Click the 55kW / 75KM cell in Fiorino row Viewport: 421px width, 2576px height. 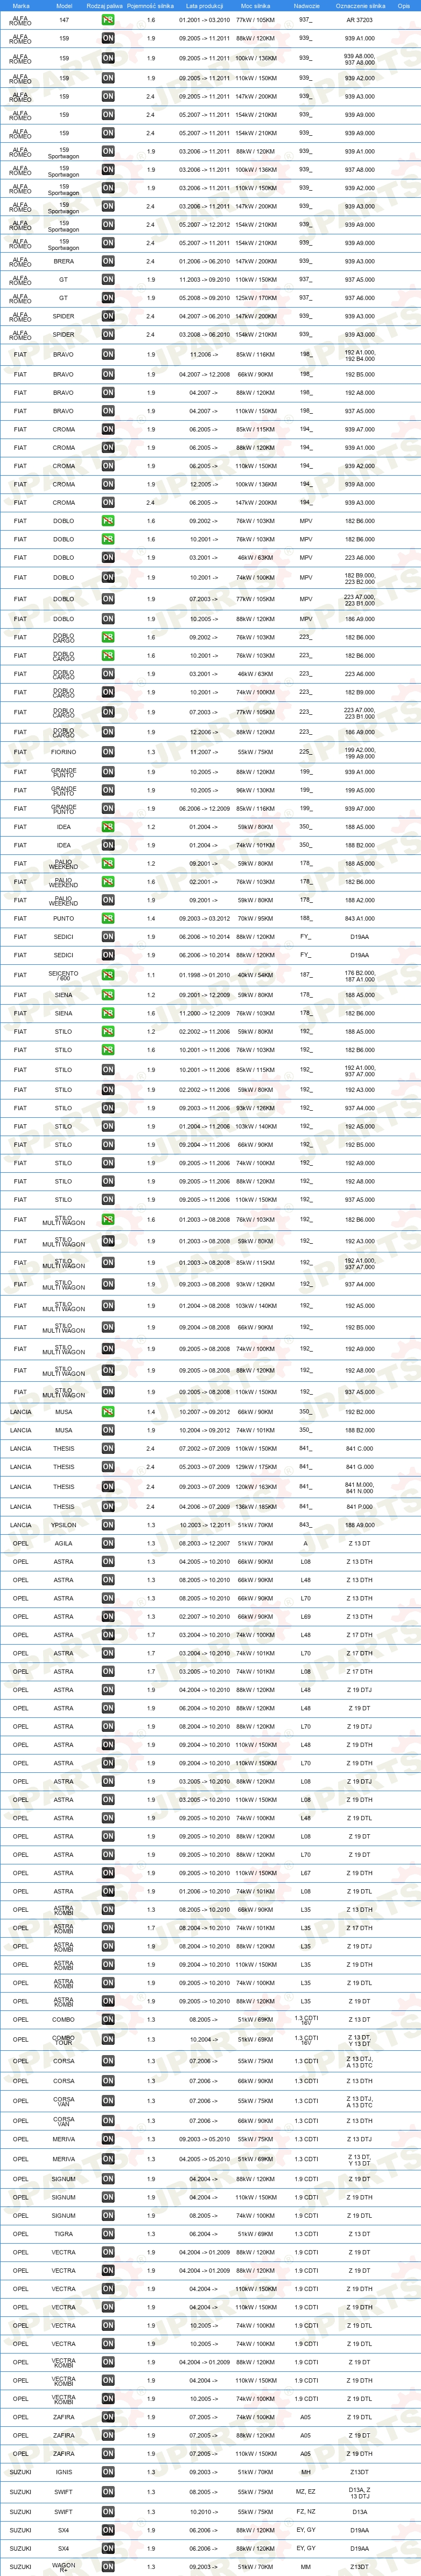[255, 752]
